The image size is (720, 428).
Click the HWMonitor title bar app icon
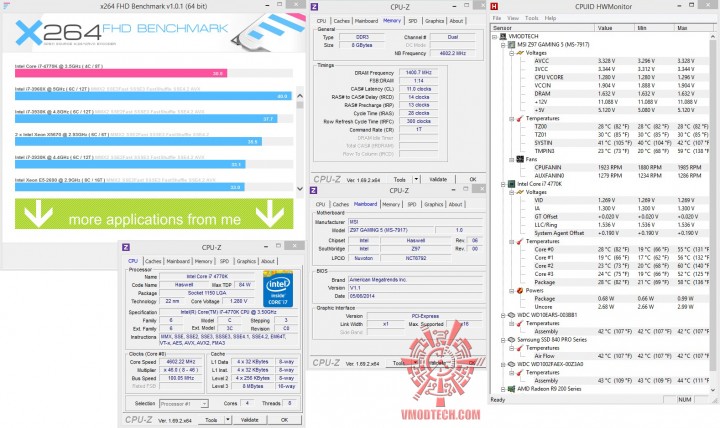494,6
